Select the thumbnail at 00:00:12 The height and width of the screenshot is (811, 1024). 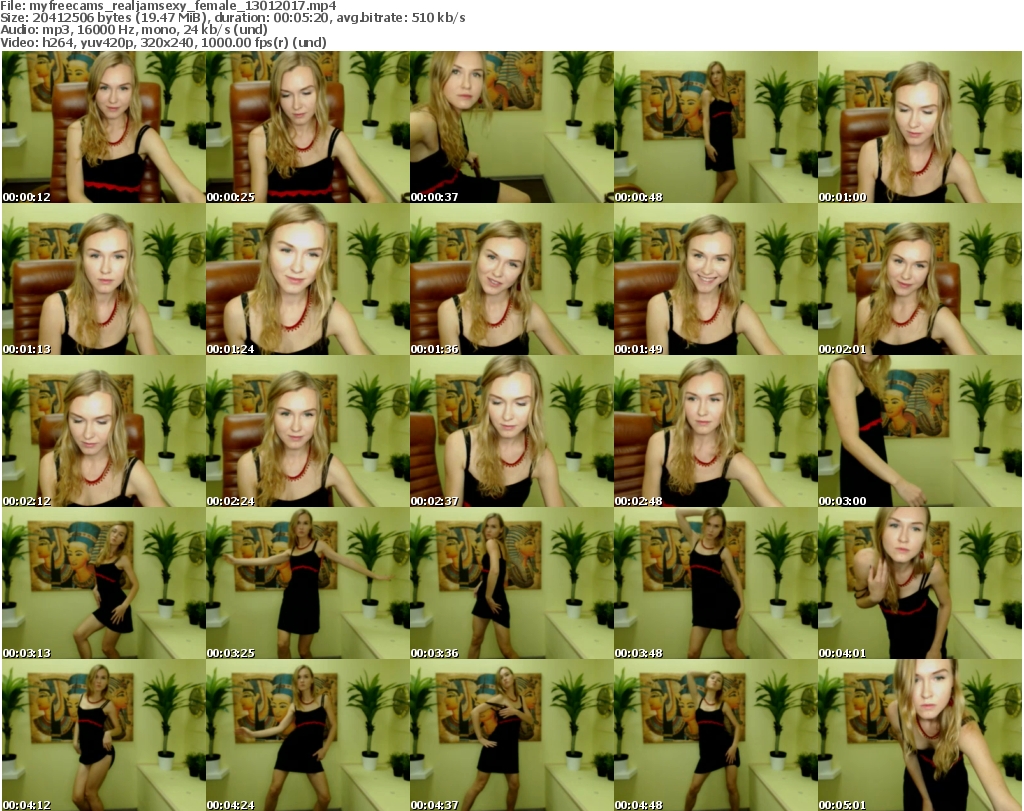(104, 127)
